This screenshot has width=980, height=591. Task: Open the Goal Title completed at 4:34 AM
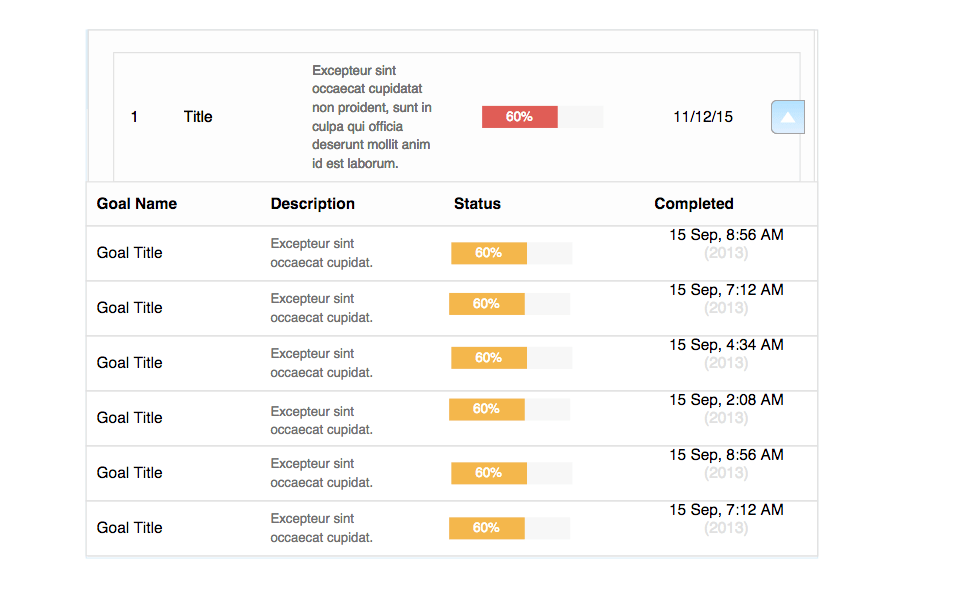click(130, 363)
